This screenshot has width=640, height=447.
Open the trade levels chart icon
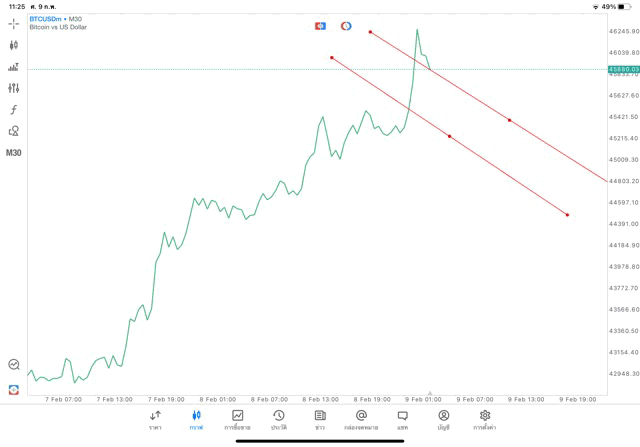14,67
